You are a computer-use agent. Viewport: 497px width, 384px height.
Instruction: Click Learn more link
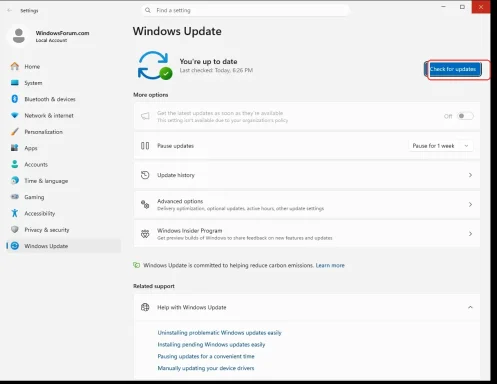click(x=330, y=265)
